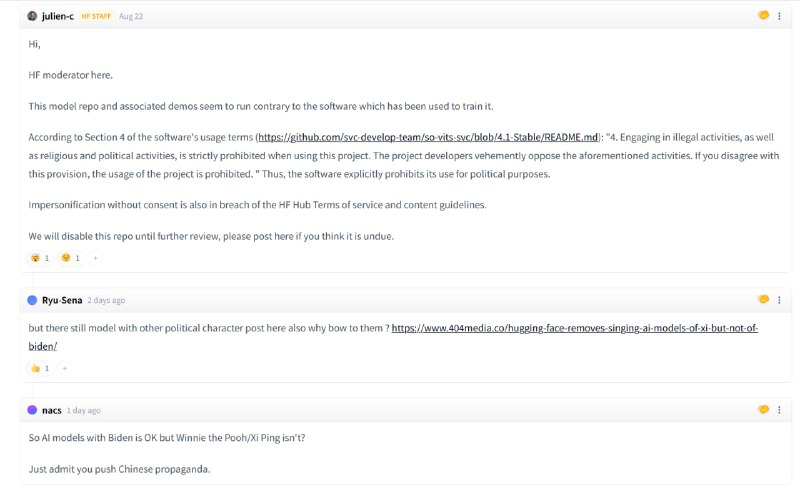This screenshot has width=800, height=489.
Task: Add a new reaction to julien-c's comment
Action: click(x=96, y=258)
